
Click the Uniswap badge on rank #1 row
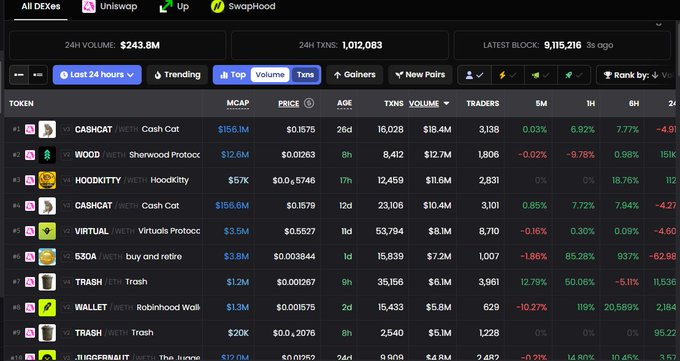pyautogui.click(x=30, y=129)
